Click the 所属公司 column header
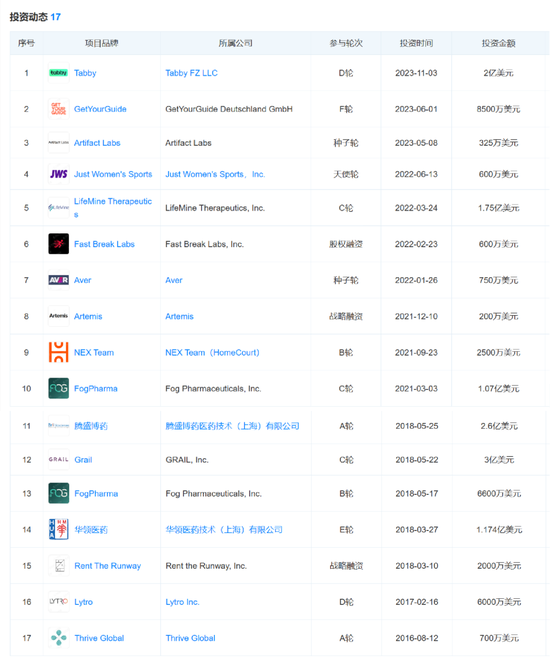Image resolution: width=550 pixels, height=662 pixels. [x=236, y=43]
